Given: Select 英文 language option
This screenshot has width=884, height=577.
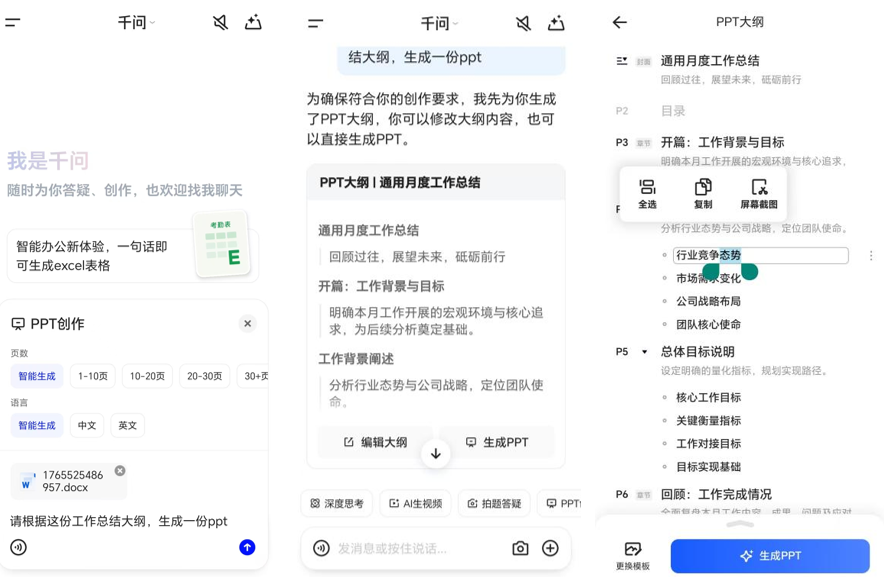Looking at the screenshot, I should point(127,425).
